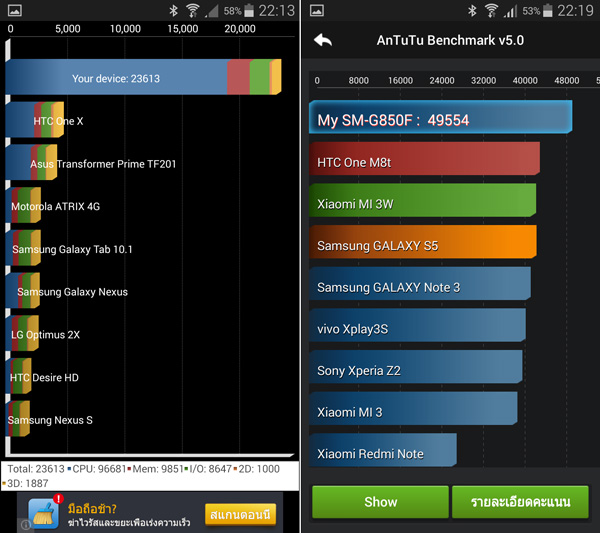The image size is (600, 533).
Task: Tap the มือถือช้า? ad headline
Action: [x=92, y=509]
